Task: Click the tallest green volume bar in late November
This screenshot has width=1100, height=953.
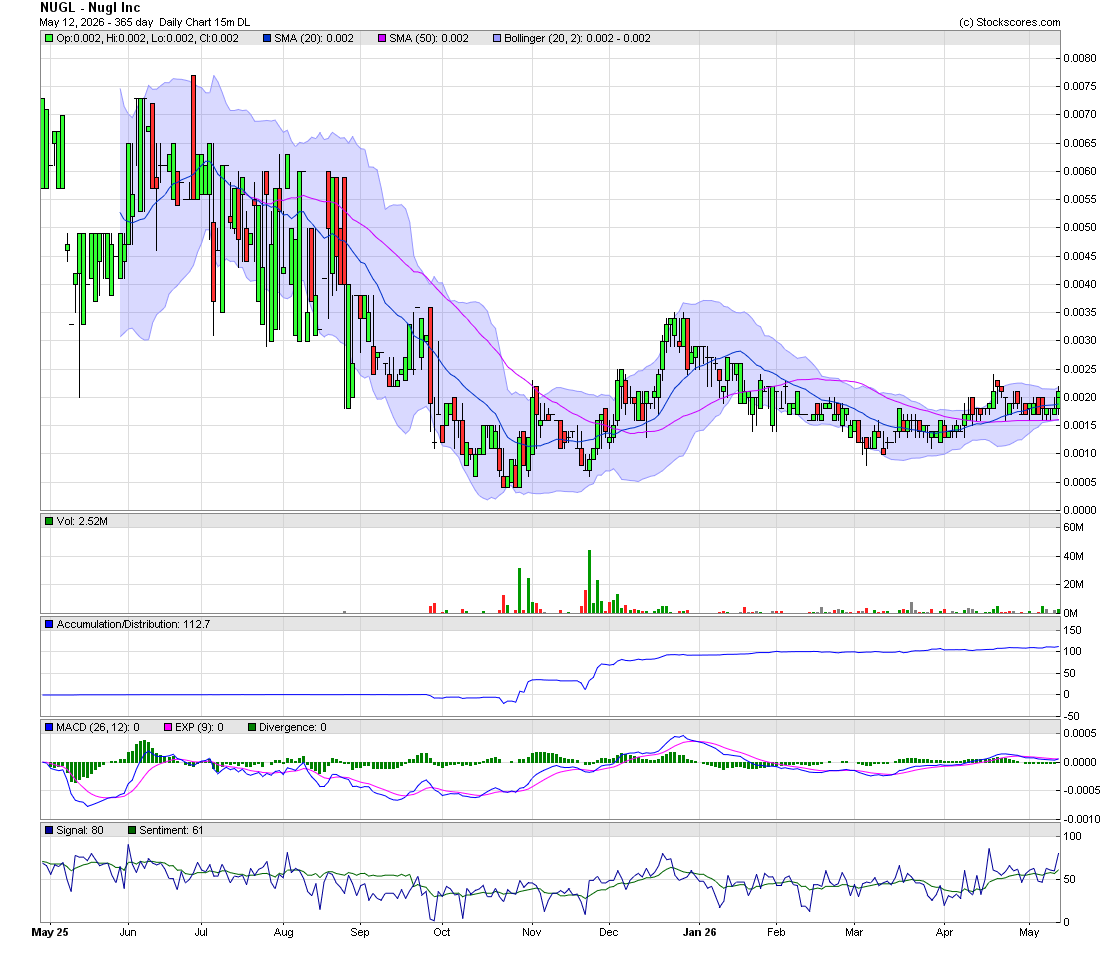Action: pos(589,582)
